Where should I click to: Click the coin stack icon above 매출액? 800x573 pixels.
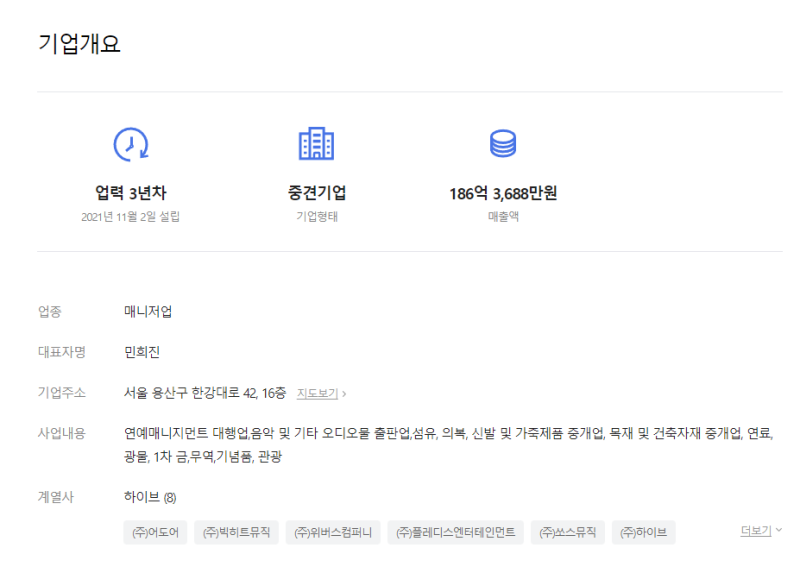click(502, 145)
